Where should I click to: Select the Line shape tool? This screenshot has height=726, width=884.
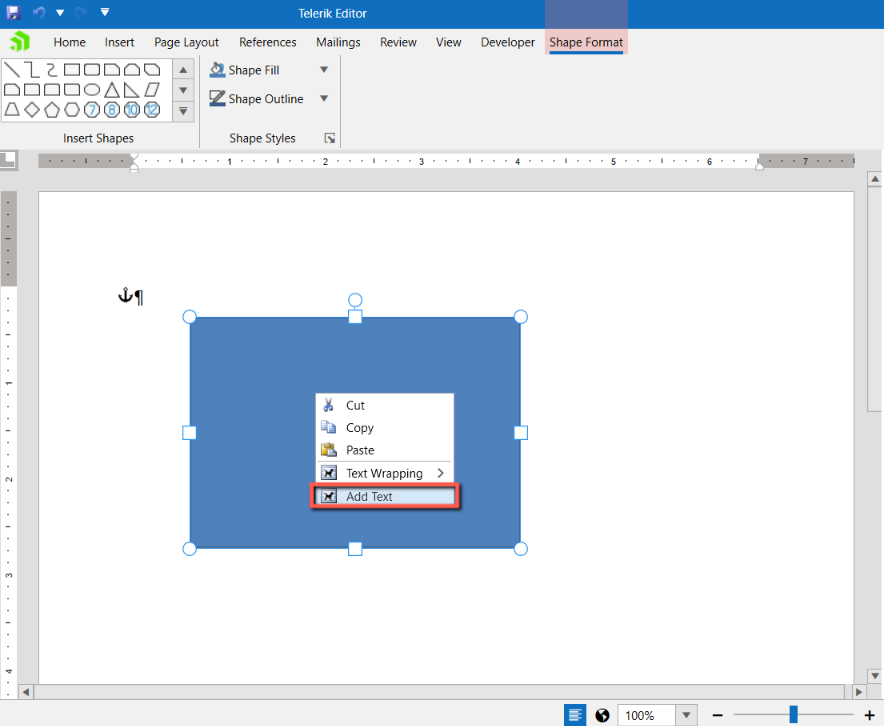pos(12,68)
